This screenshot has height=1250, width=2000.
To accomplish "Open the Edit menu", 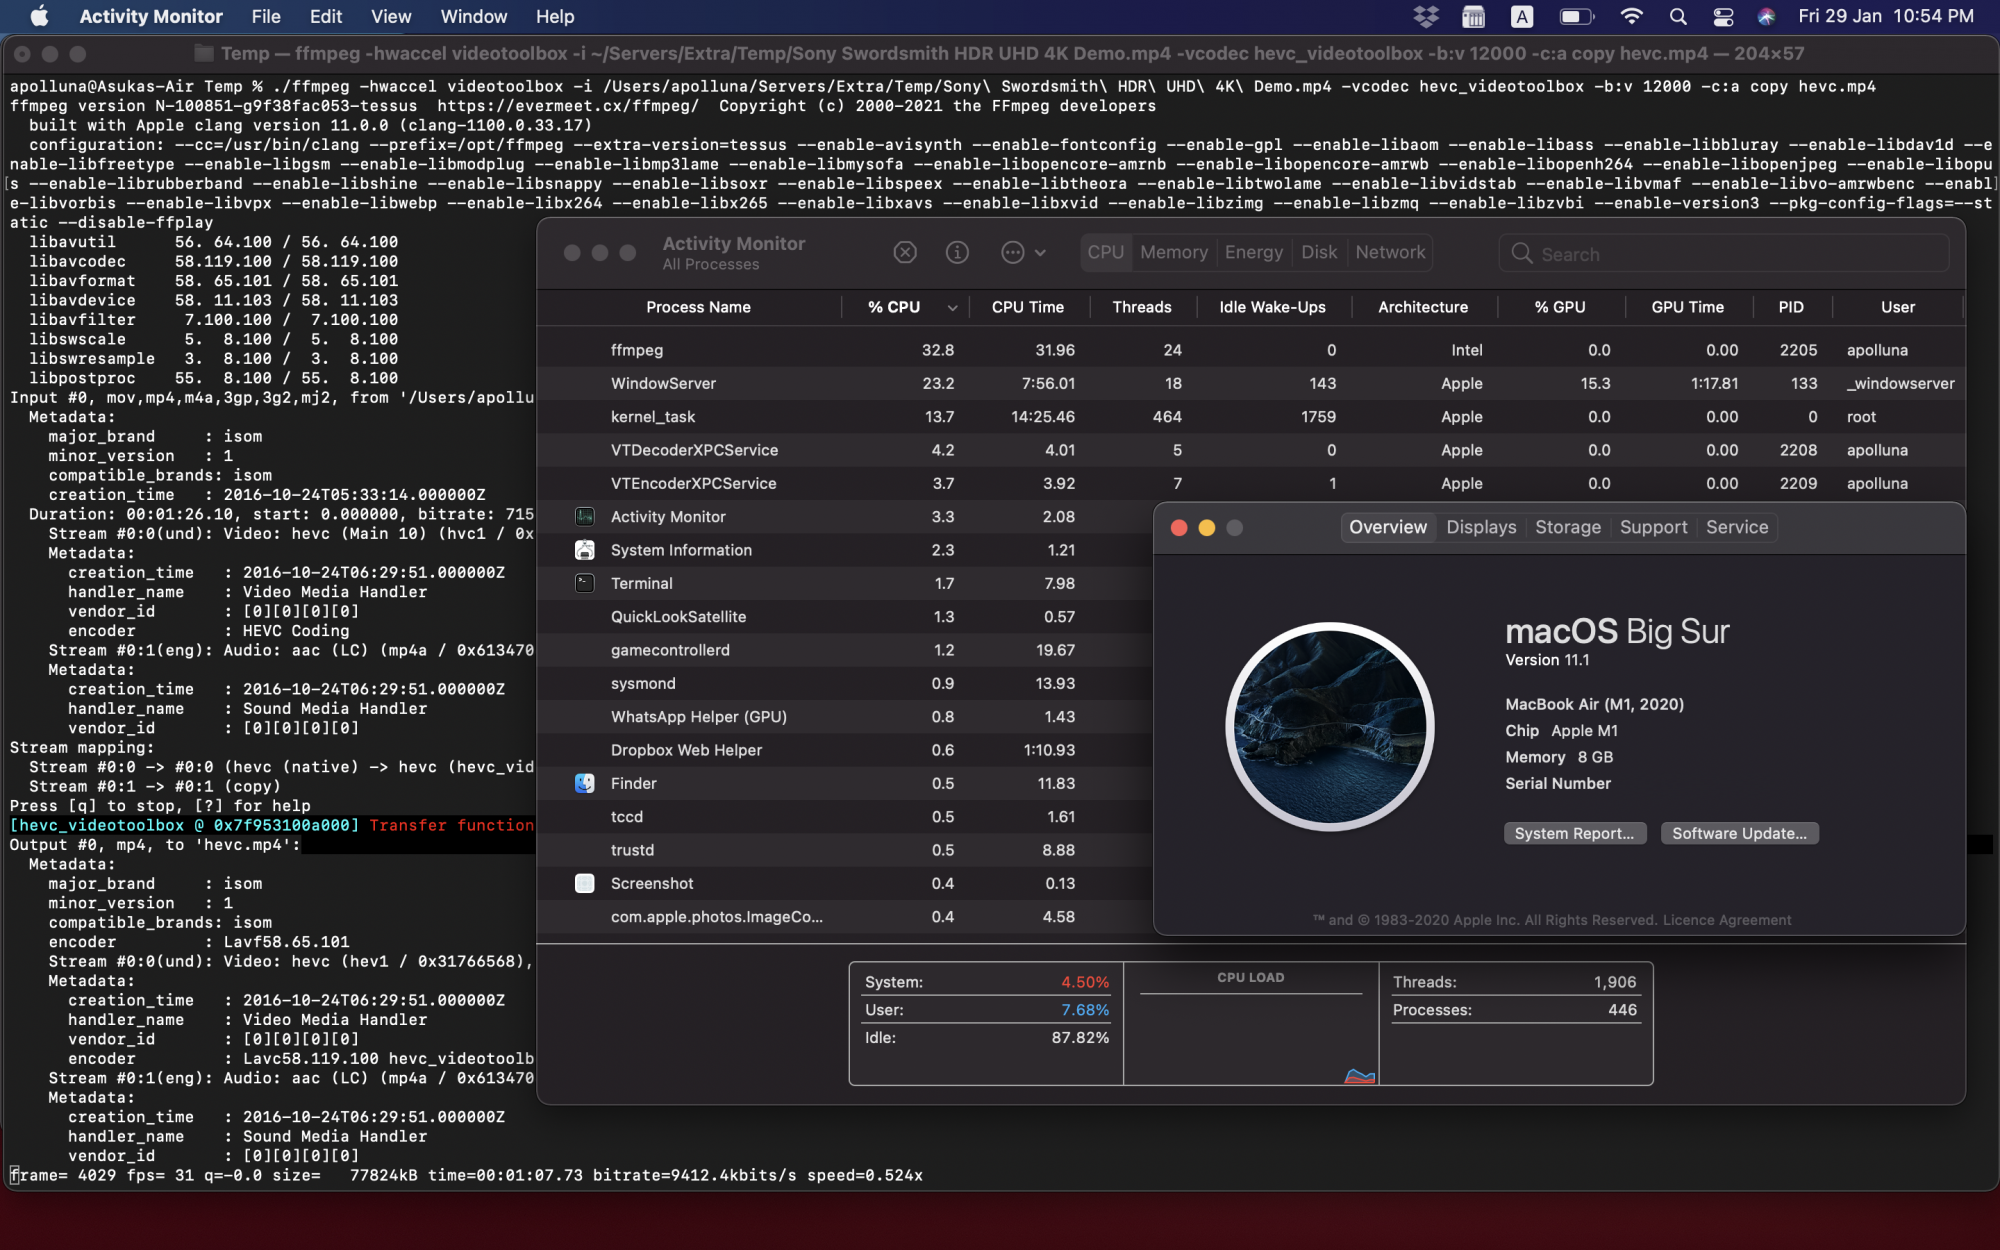I will (x=326, y=16).
